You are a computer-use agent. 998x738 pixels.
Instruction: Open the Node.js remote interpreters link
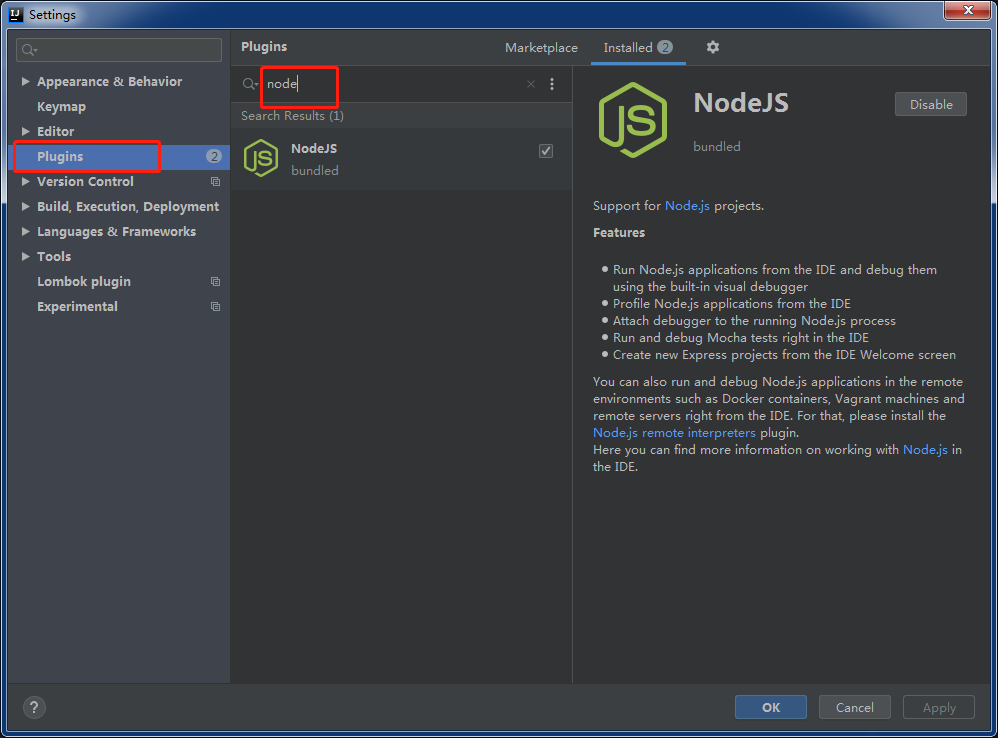tap(674, 433)
